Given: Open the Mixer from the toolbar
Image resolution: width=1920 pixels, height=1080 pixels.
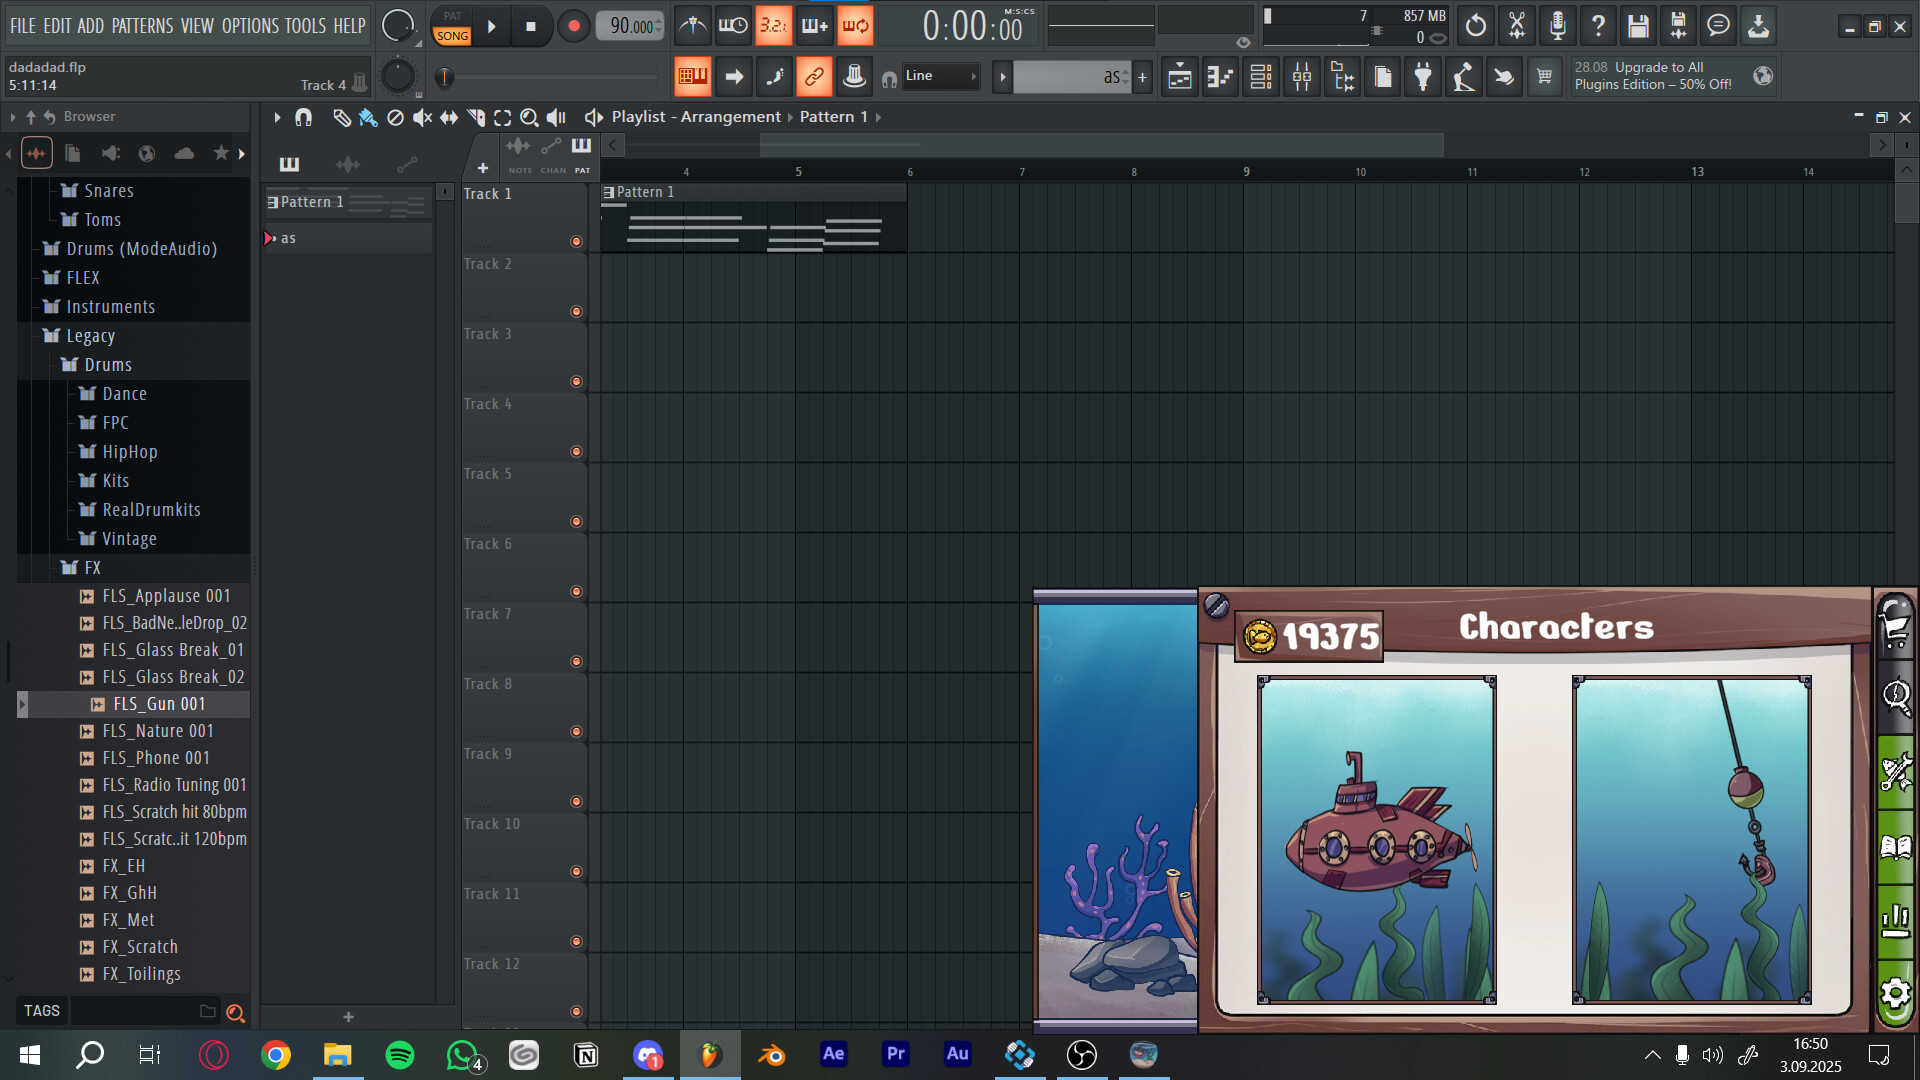Looking at the screenshot, I should point(1302,76).
